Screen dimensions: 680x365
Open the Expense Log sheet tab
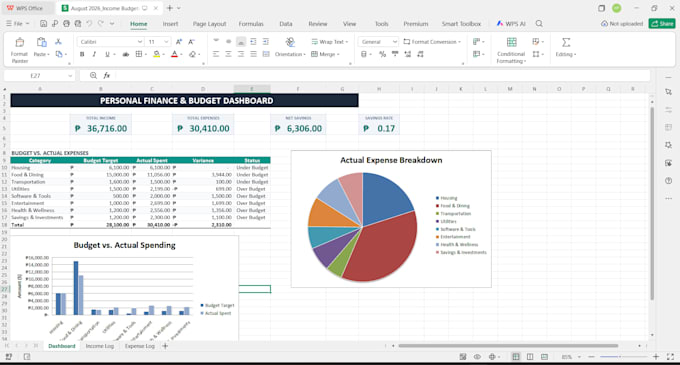click(140, 346)
